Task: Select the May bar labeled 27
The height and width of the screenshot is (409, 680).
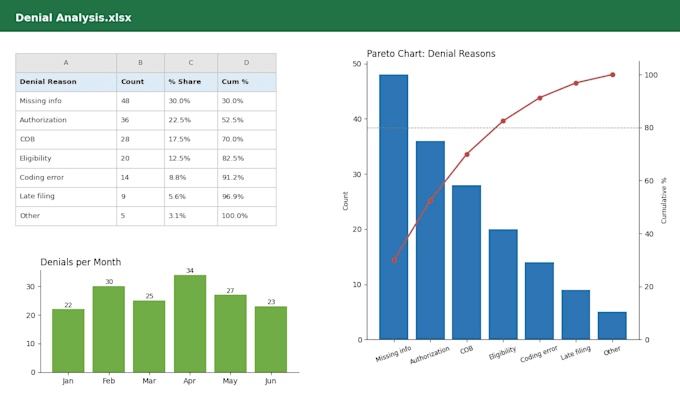Action: pos(230,334)
